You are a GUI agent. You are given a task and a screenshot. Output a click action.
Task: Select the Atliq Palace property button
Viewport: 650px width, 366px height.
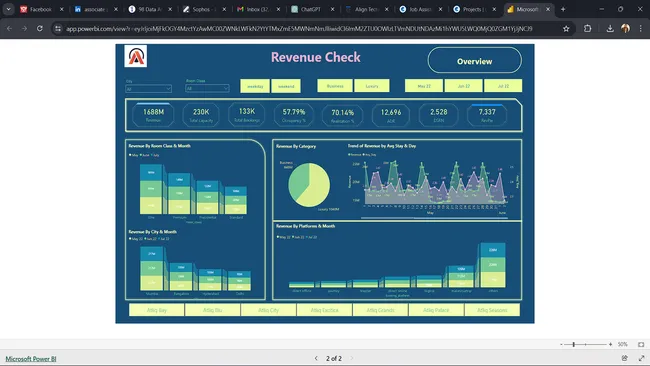(x=436, y=310)
